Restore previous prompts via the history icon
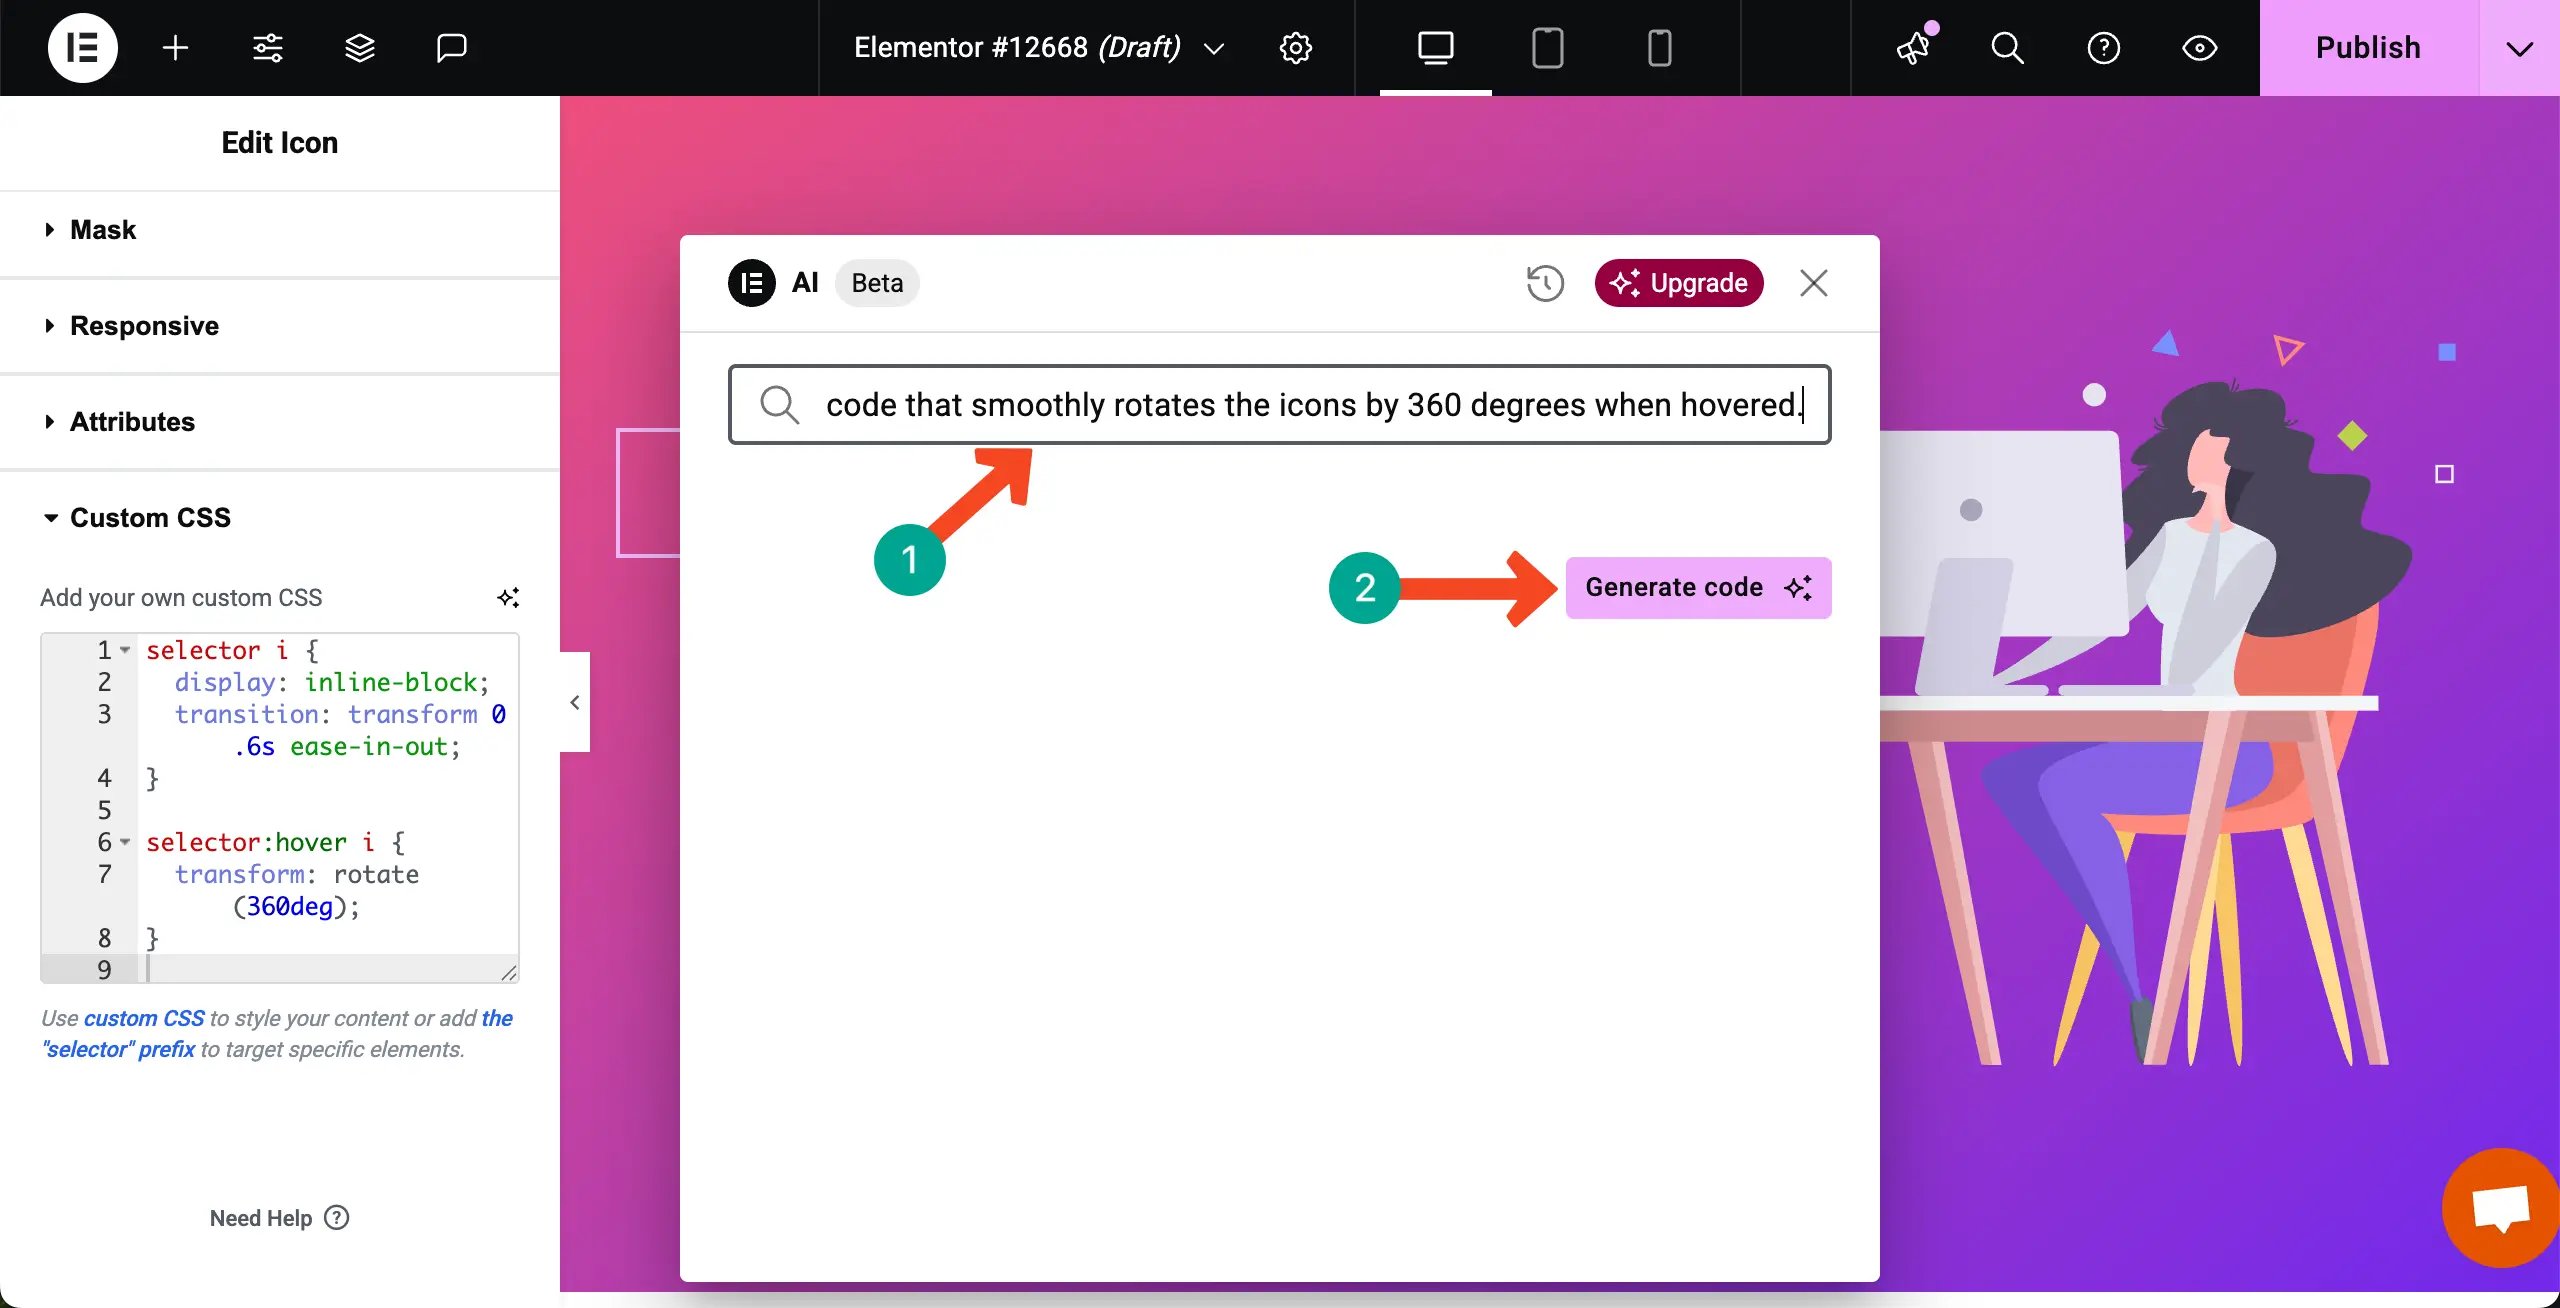The height and width of the screenshot is (1308, 2560). click(x=1543, y=283)
